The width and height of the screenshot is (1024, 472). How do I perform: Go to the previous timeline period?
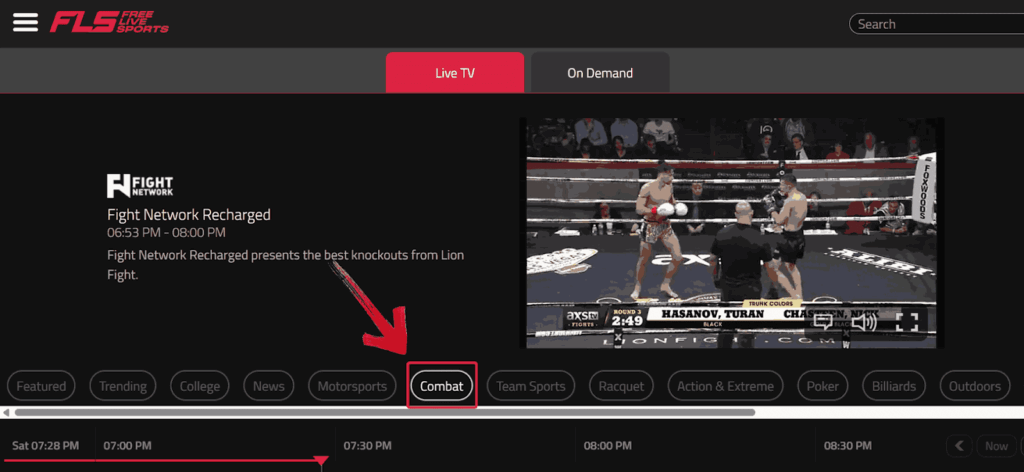959,446
